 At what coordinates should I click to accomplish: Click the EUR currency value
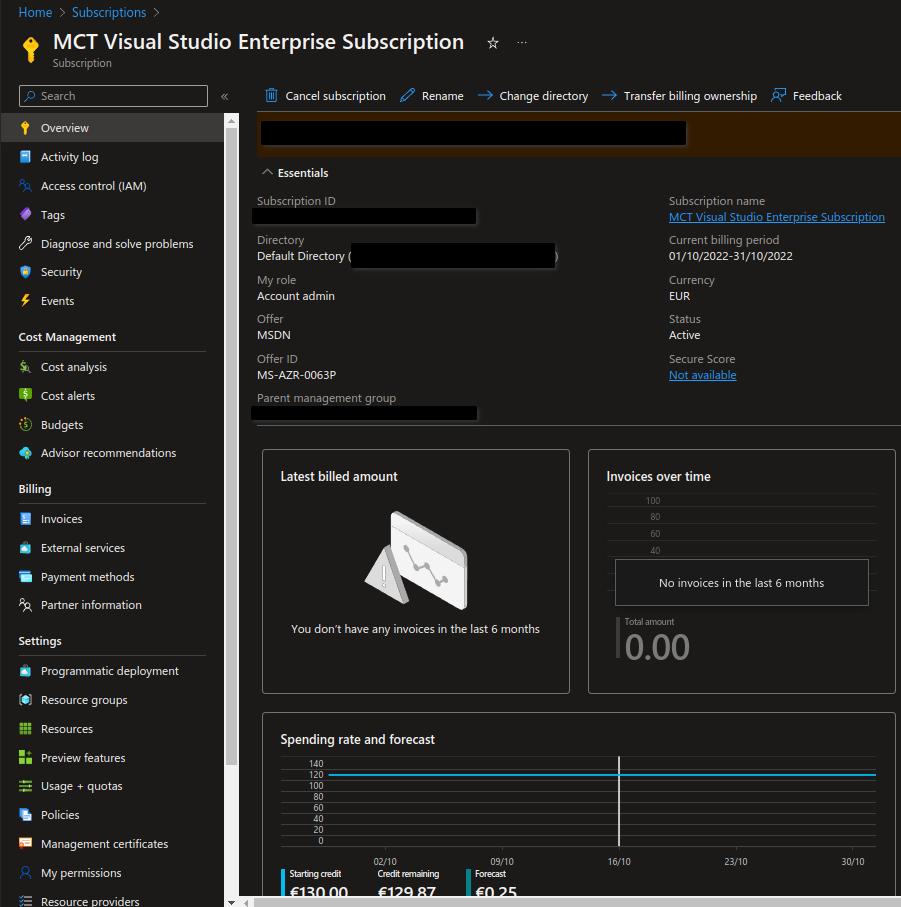680,296
